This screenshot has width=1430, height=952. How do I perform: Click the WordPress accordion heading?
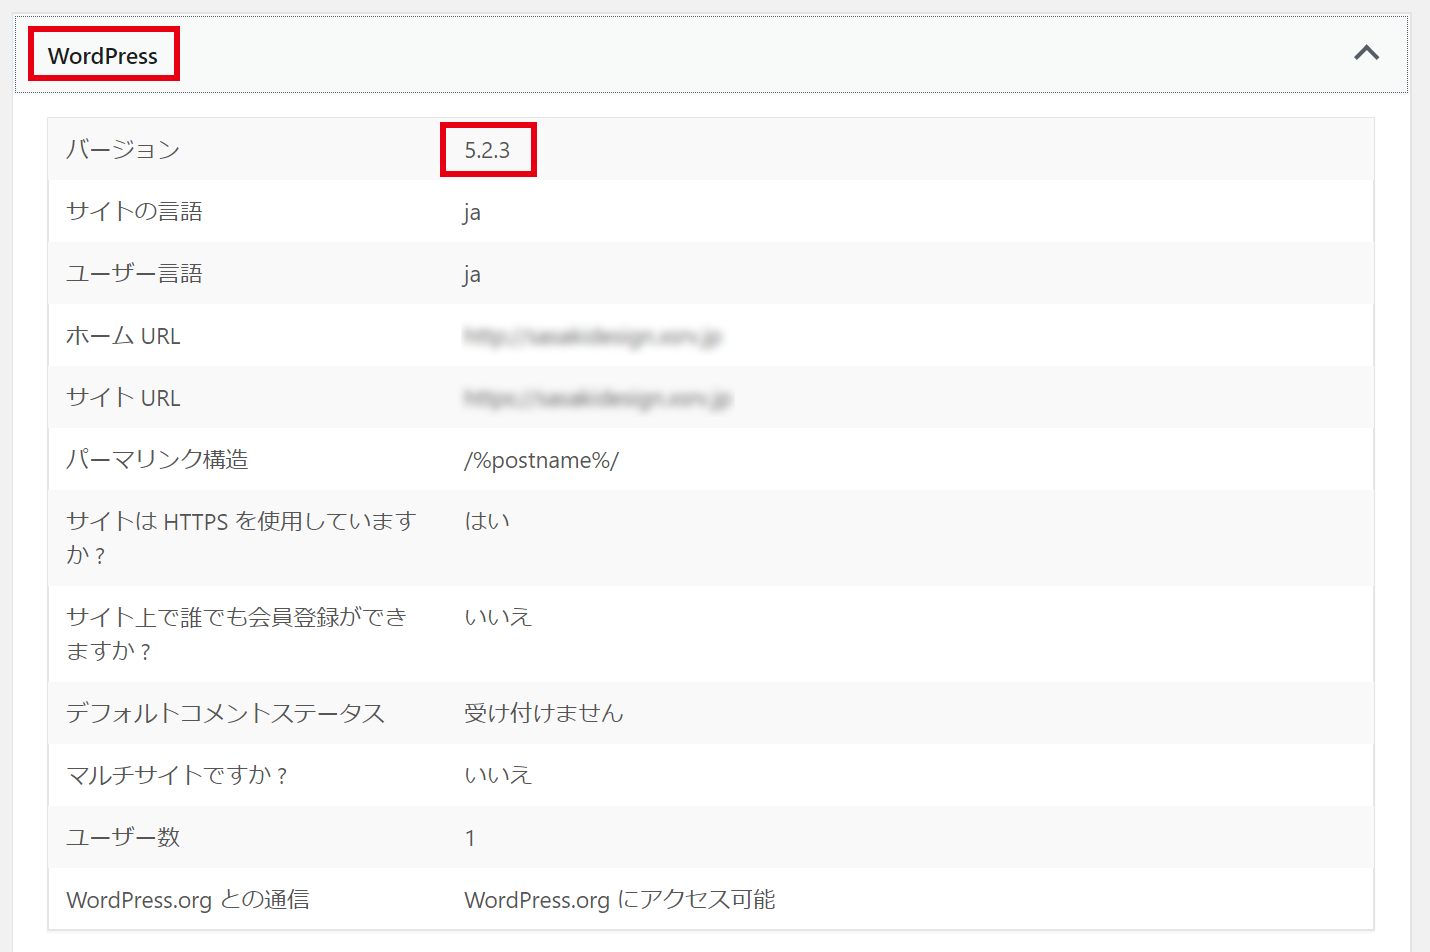pyautogui.click(x=103, y=56)
